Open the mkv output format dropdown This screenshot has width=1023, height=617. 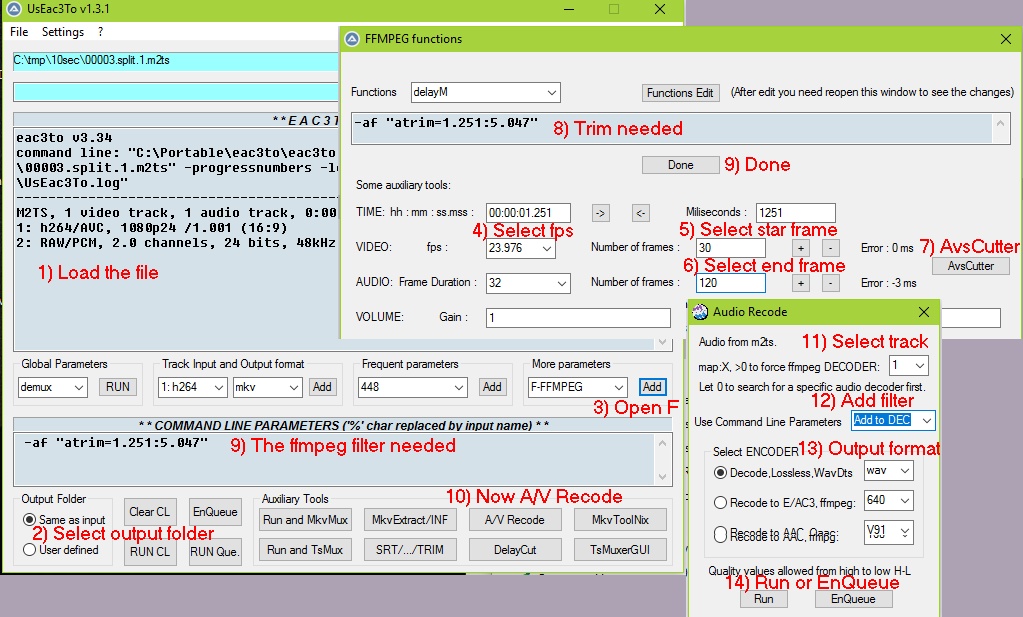(x=267, y=387)
